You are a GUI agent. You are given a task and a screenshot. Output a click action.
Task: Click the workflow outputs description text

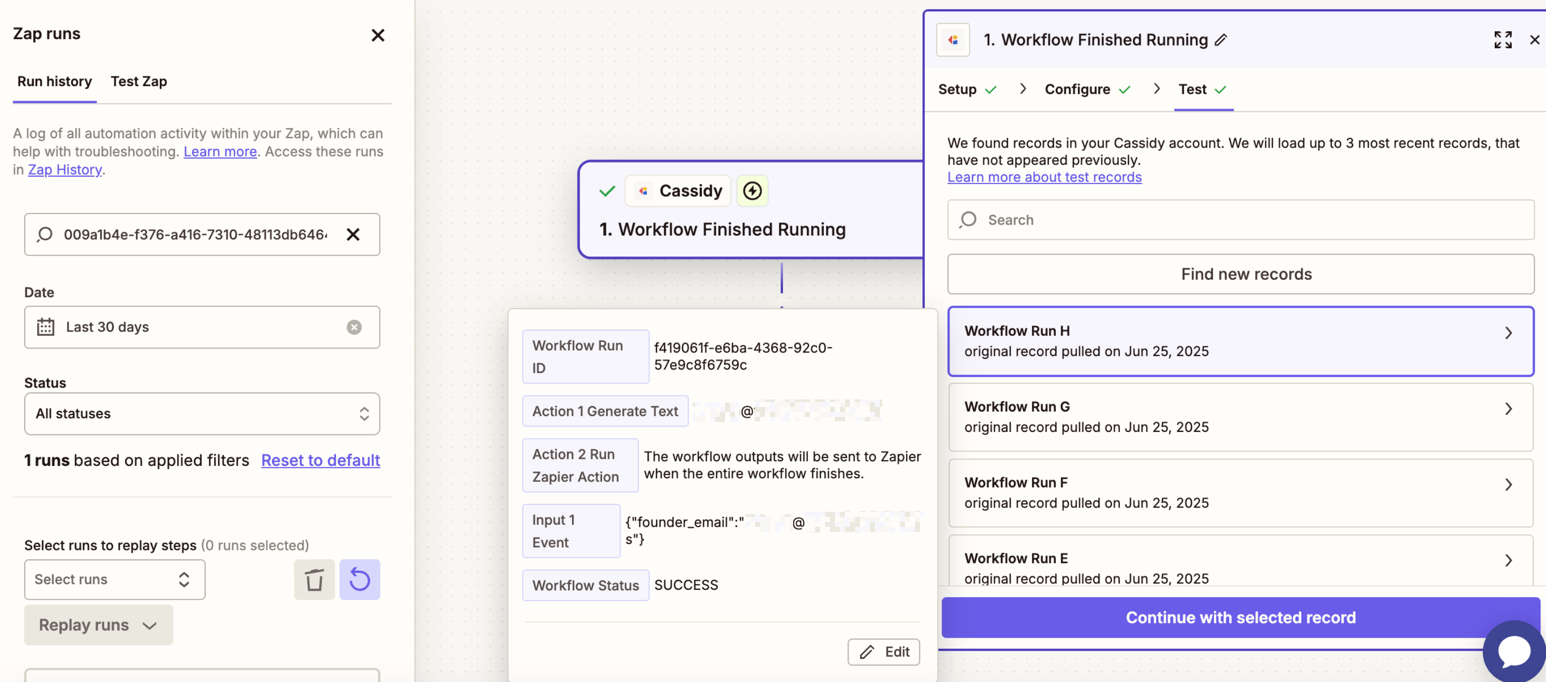[x=783, y=465]
